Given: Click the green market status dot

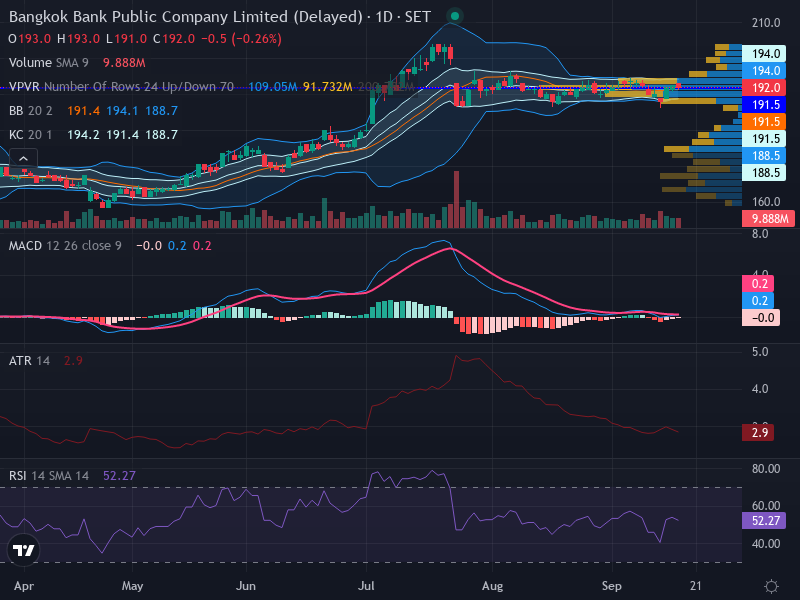Looking at the screenshot, I should pyautogui.click(x=455, y=16).
